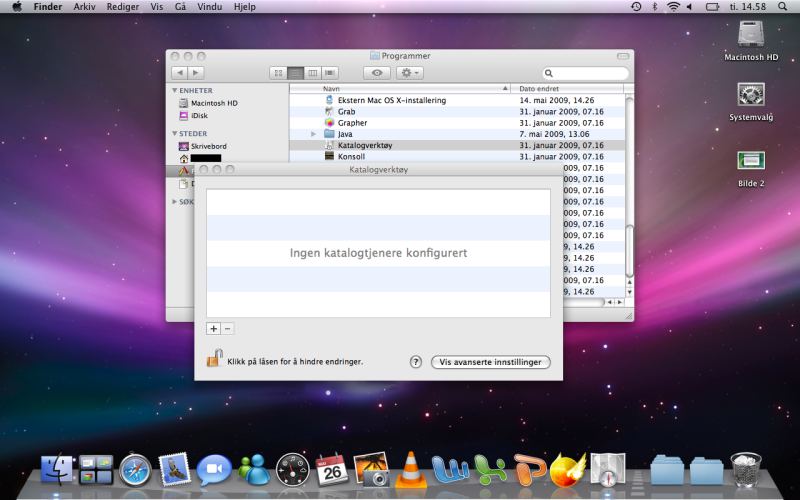The height and width of the screenshot is (500, 800).
Task: Open Microsoft Word from the Dock
Action: click(450, 469)
